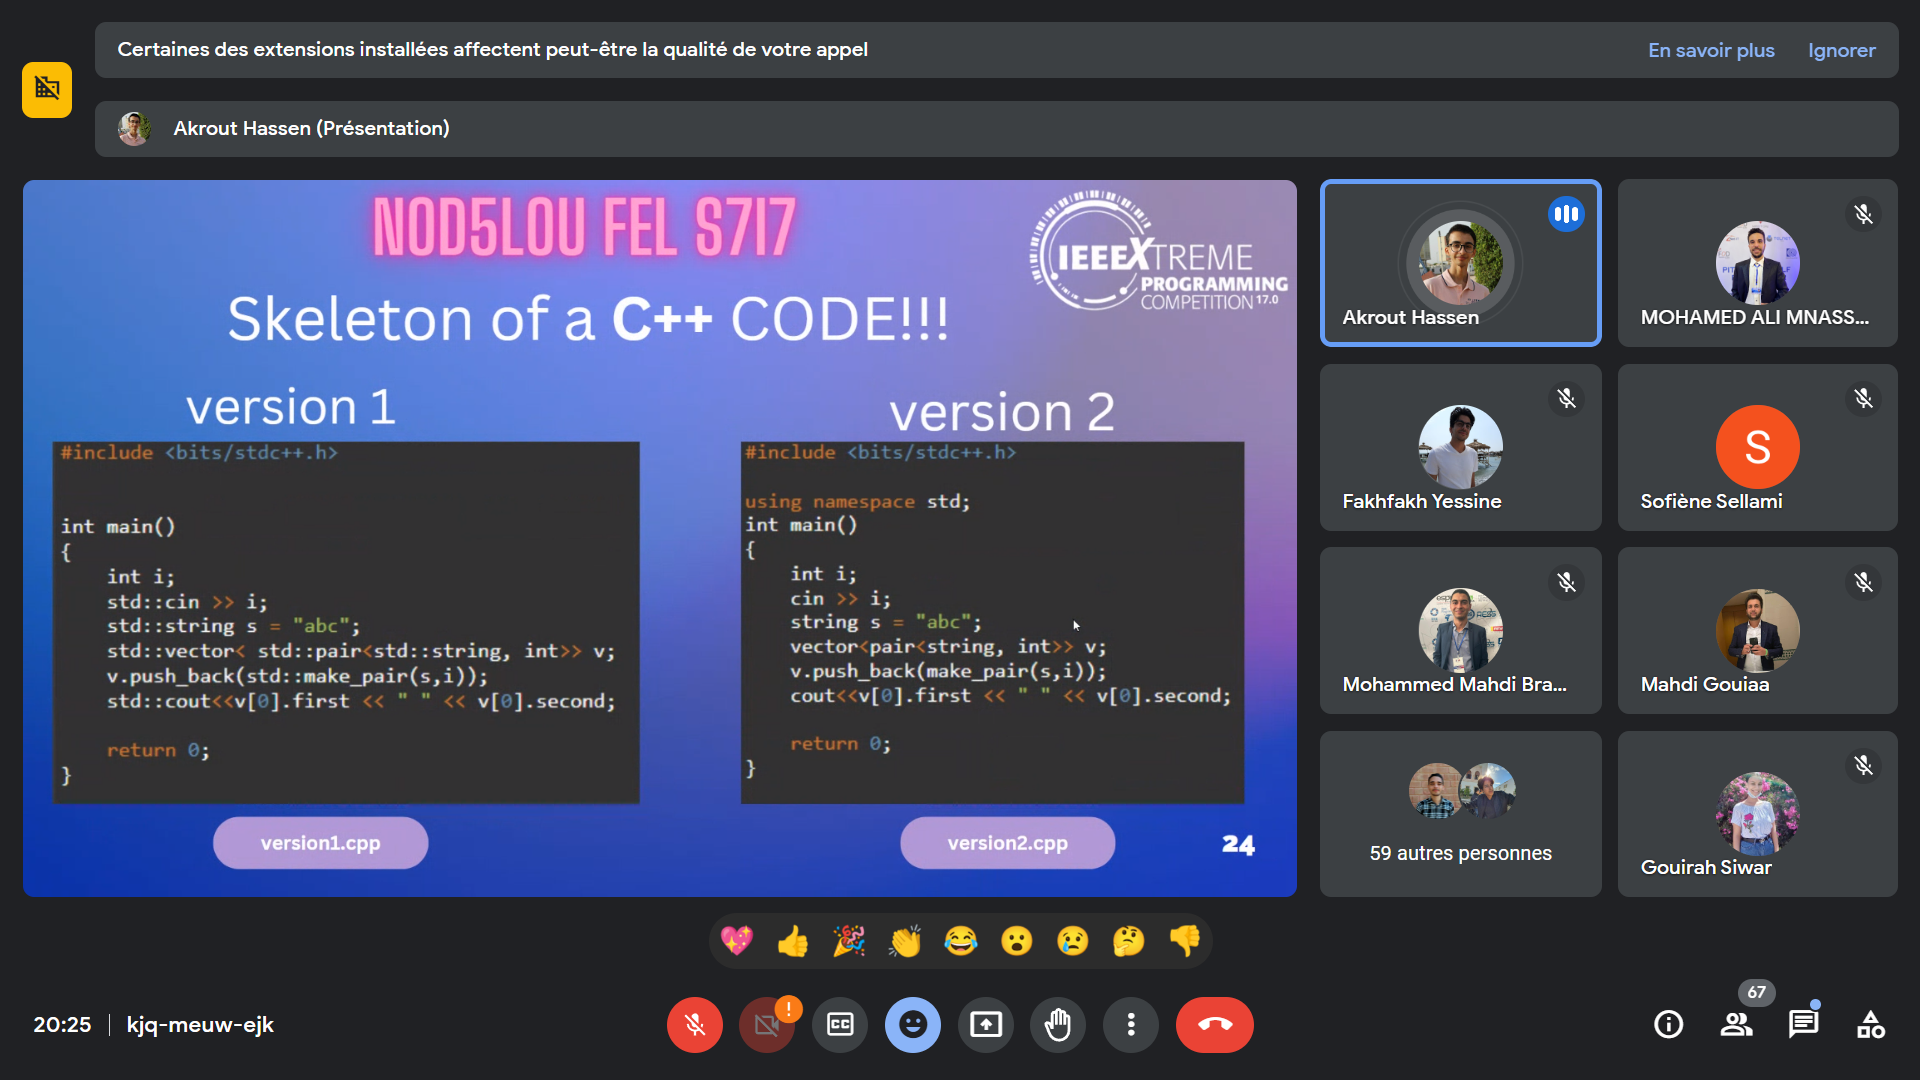
Task: Open more options menu (three dots)
Action: [x=1130, y=1025]
